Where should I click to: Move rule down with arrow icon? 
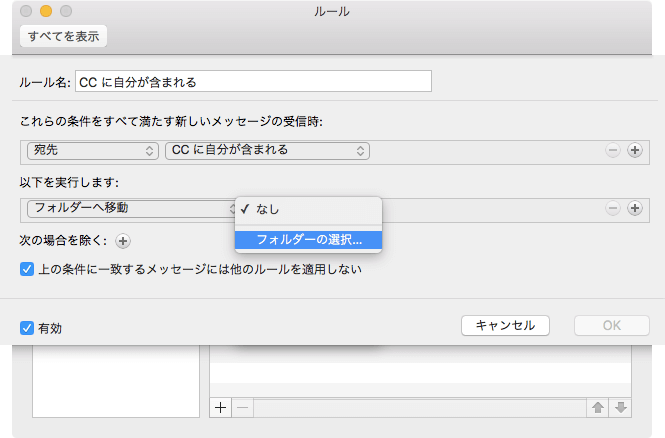pyautogui.click(x=620, y=408)
